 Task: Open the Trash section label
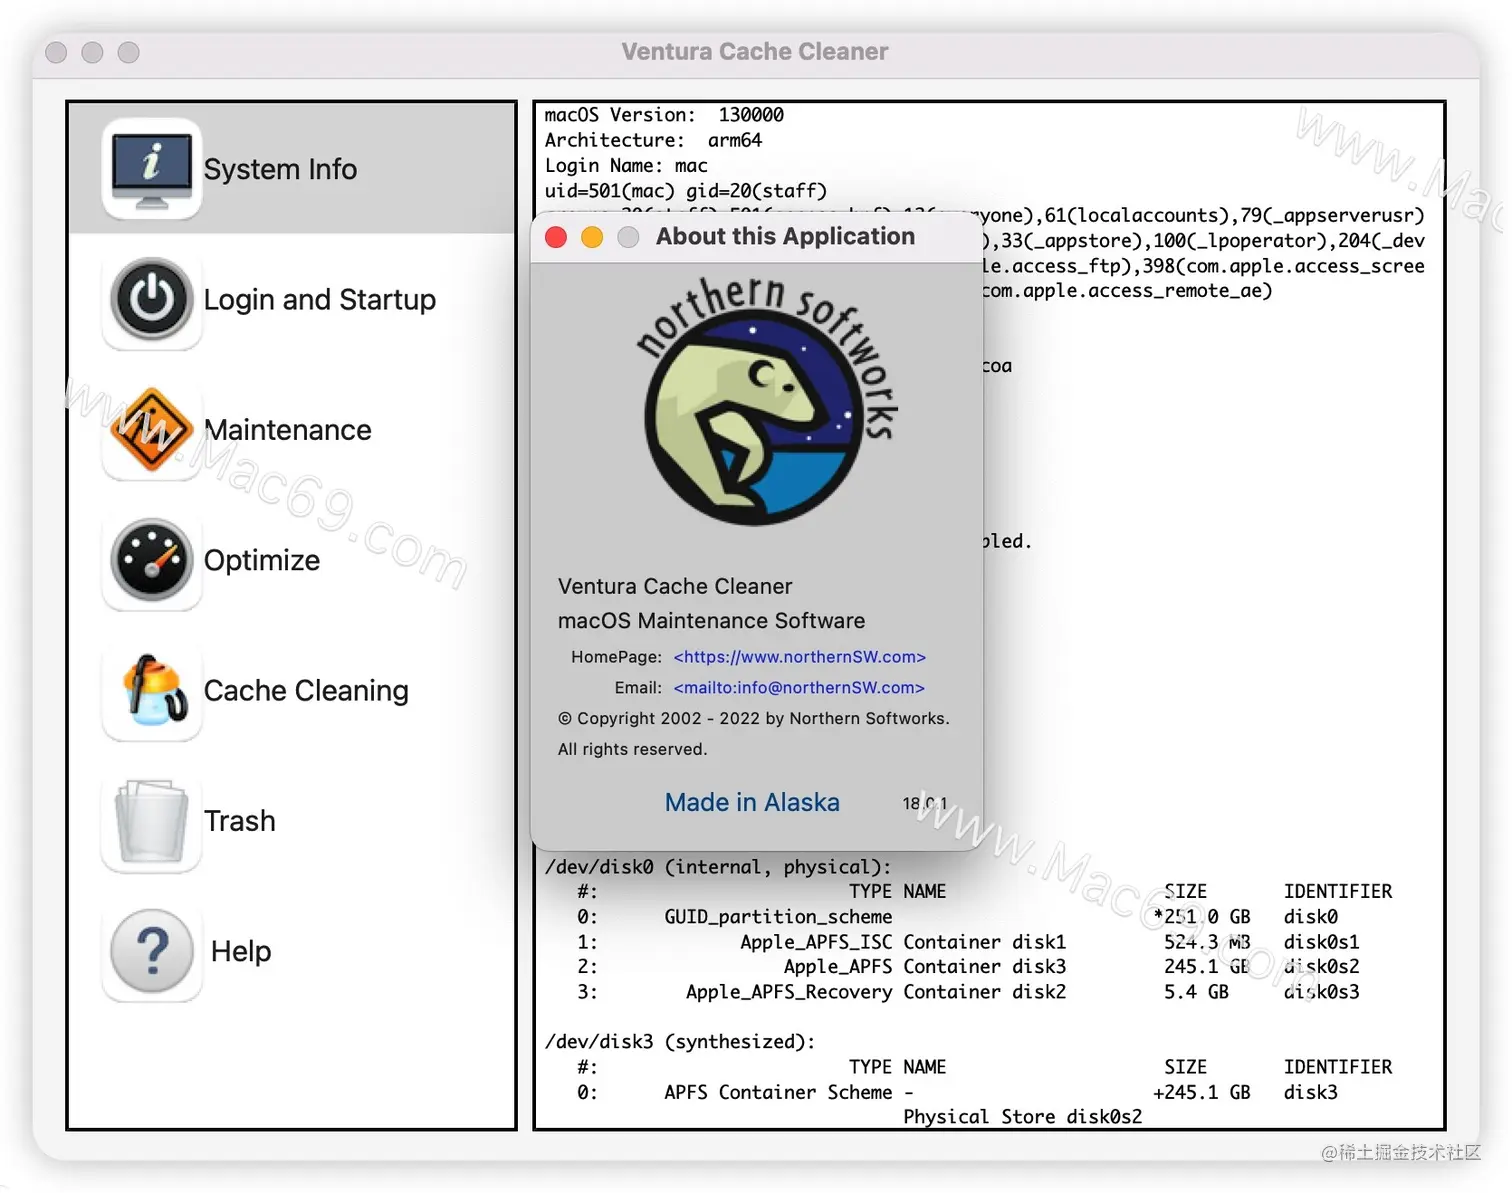coord(240,821)
